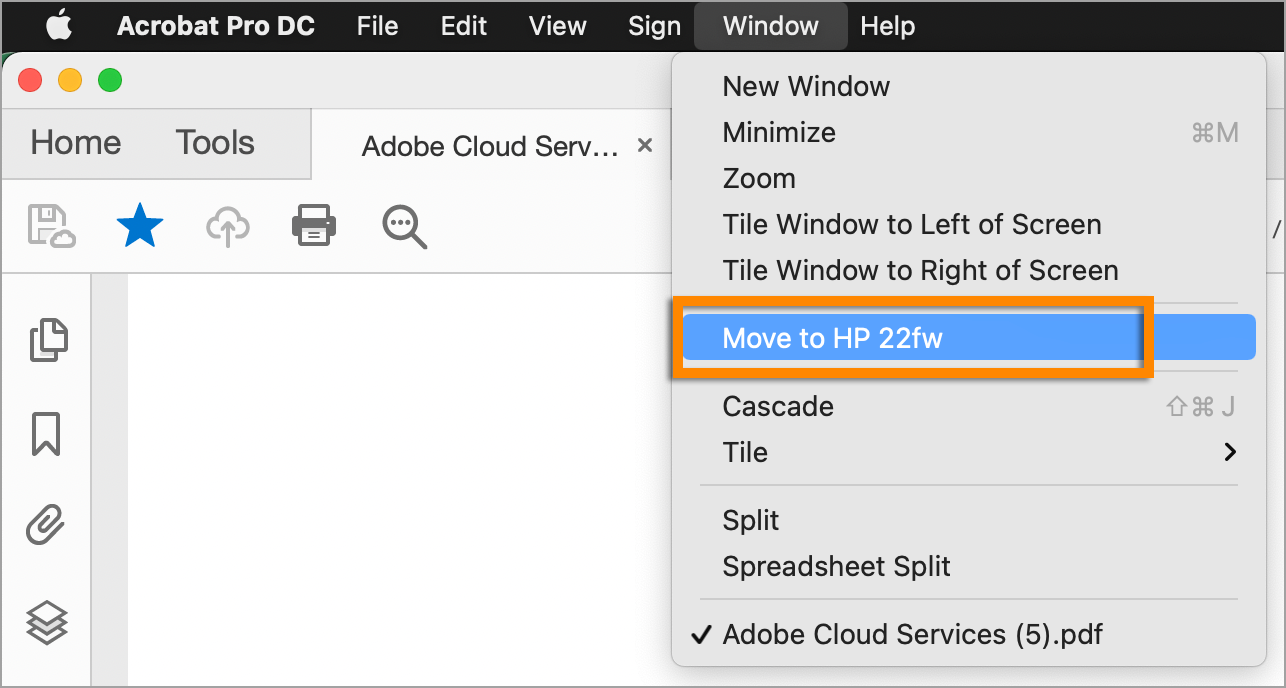The height and width of the screenshot is (688, 1286).
Task: Expand the Tile submenu
Action: [x=744, y=452]
